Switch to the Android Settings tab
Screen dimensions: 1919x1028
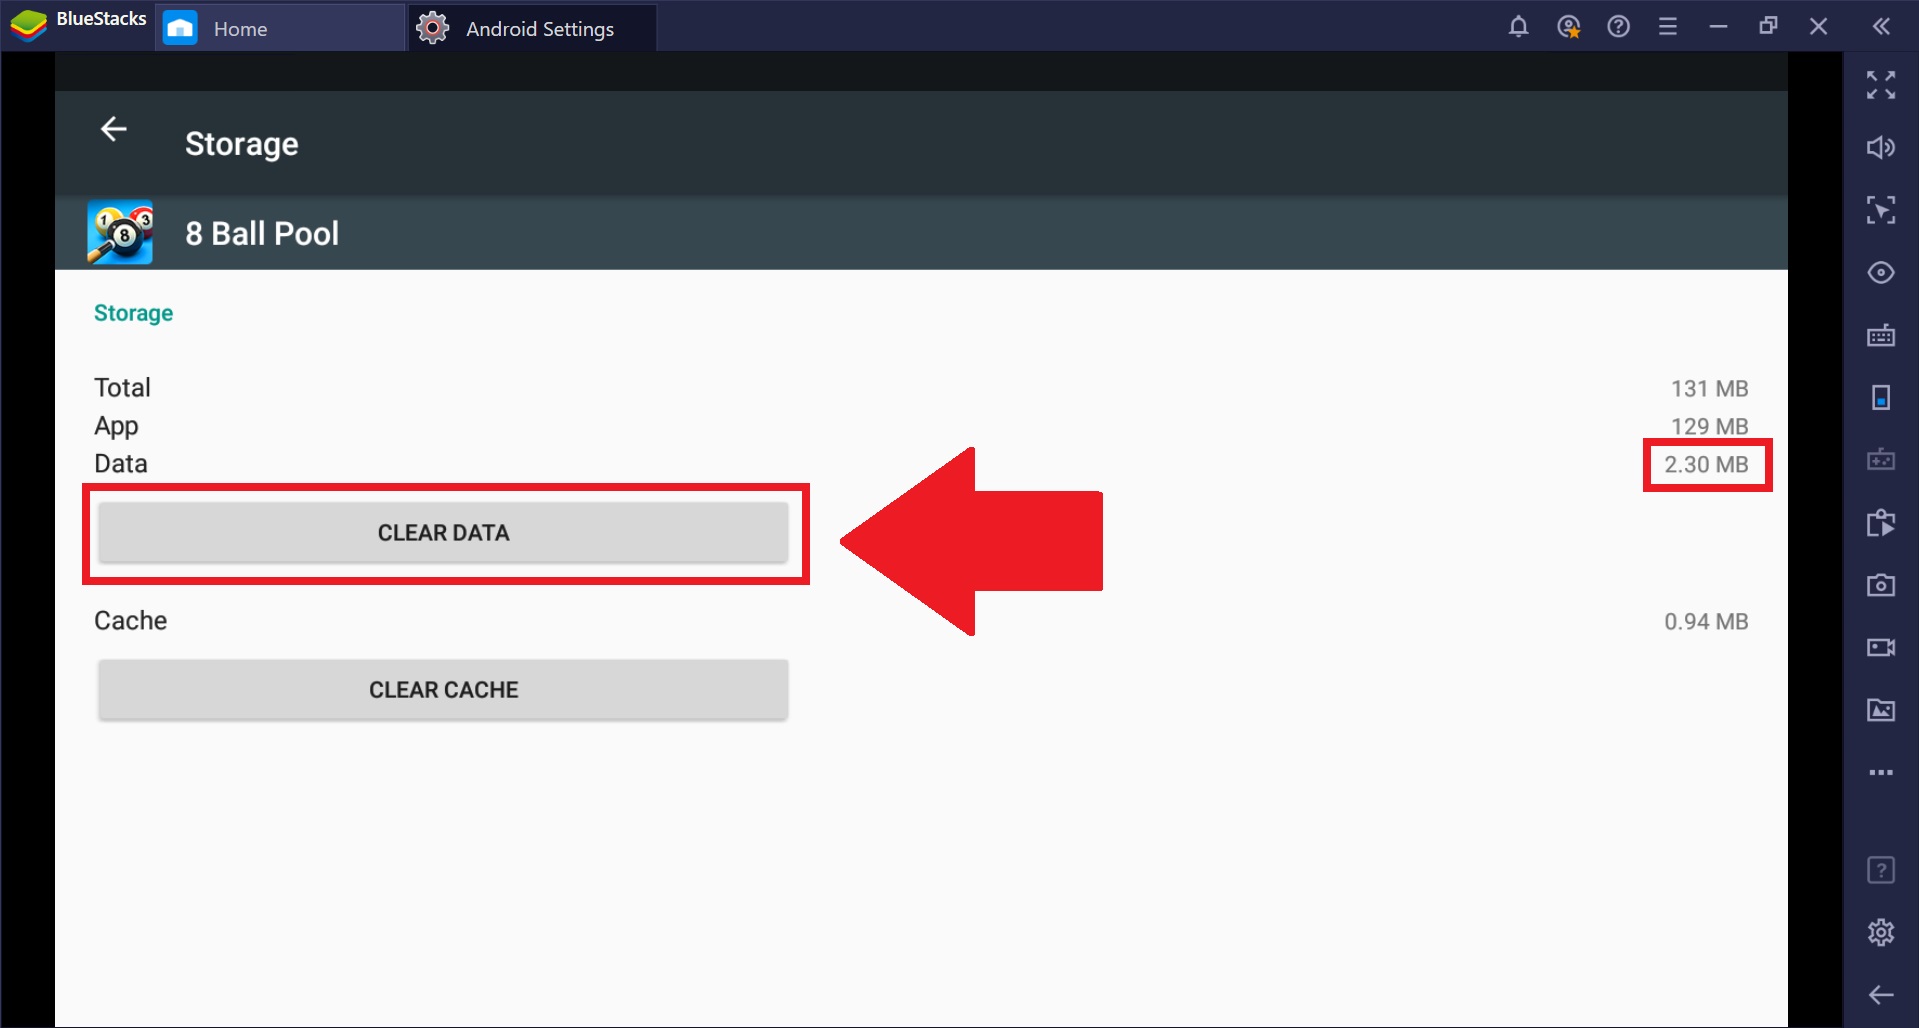pos(532,28)
